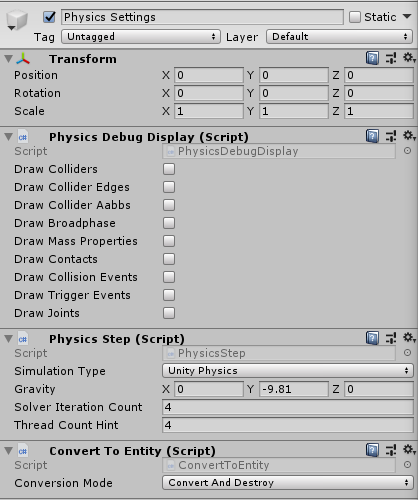Enable Draw Trigger Events checkbox
Image resolution: width=418 pixels, height=500 pixels.
point(169,295)
